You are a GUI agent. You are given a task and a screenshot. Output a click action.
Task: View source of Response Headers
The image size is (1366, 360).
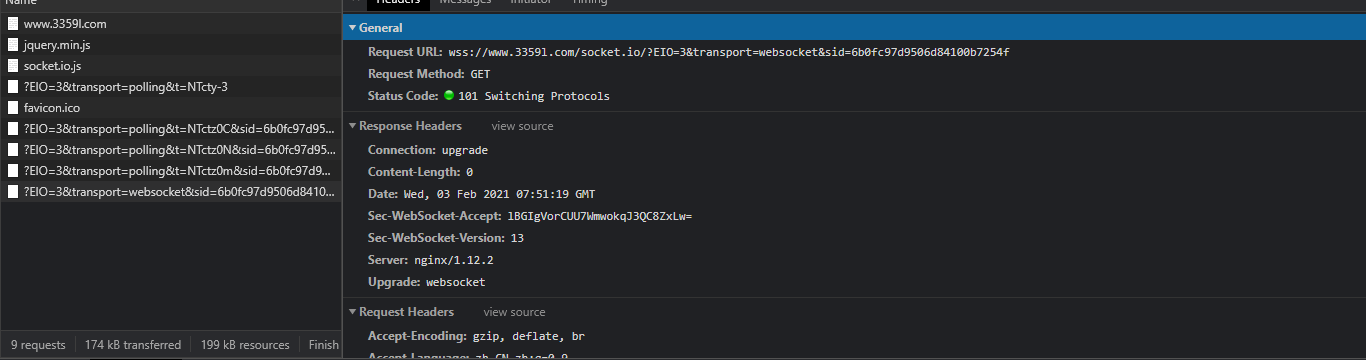tap(522, 126)
